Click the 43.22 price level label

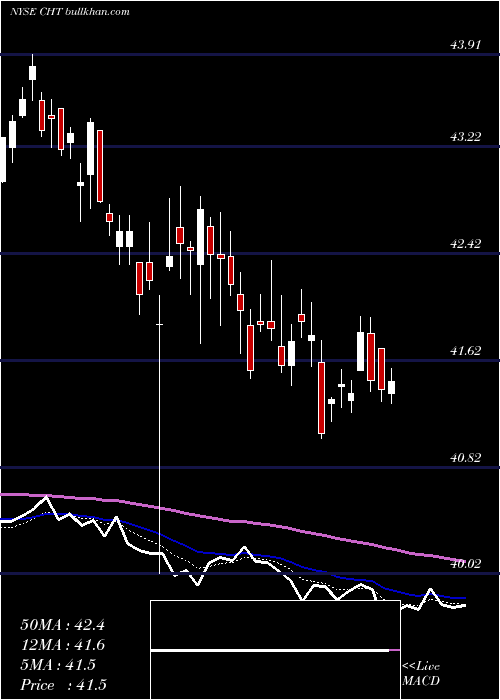pos(465,137)
